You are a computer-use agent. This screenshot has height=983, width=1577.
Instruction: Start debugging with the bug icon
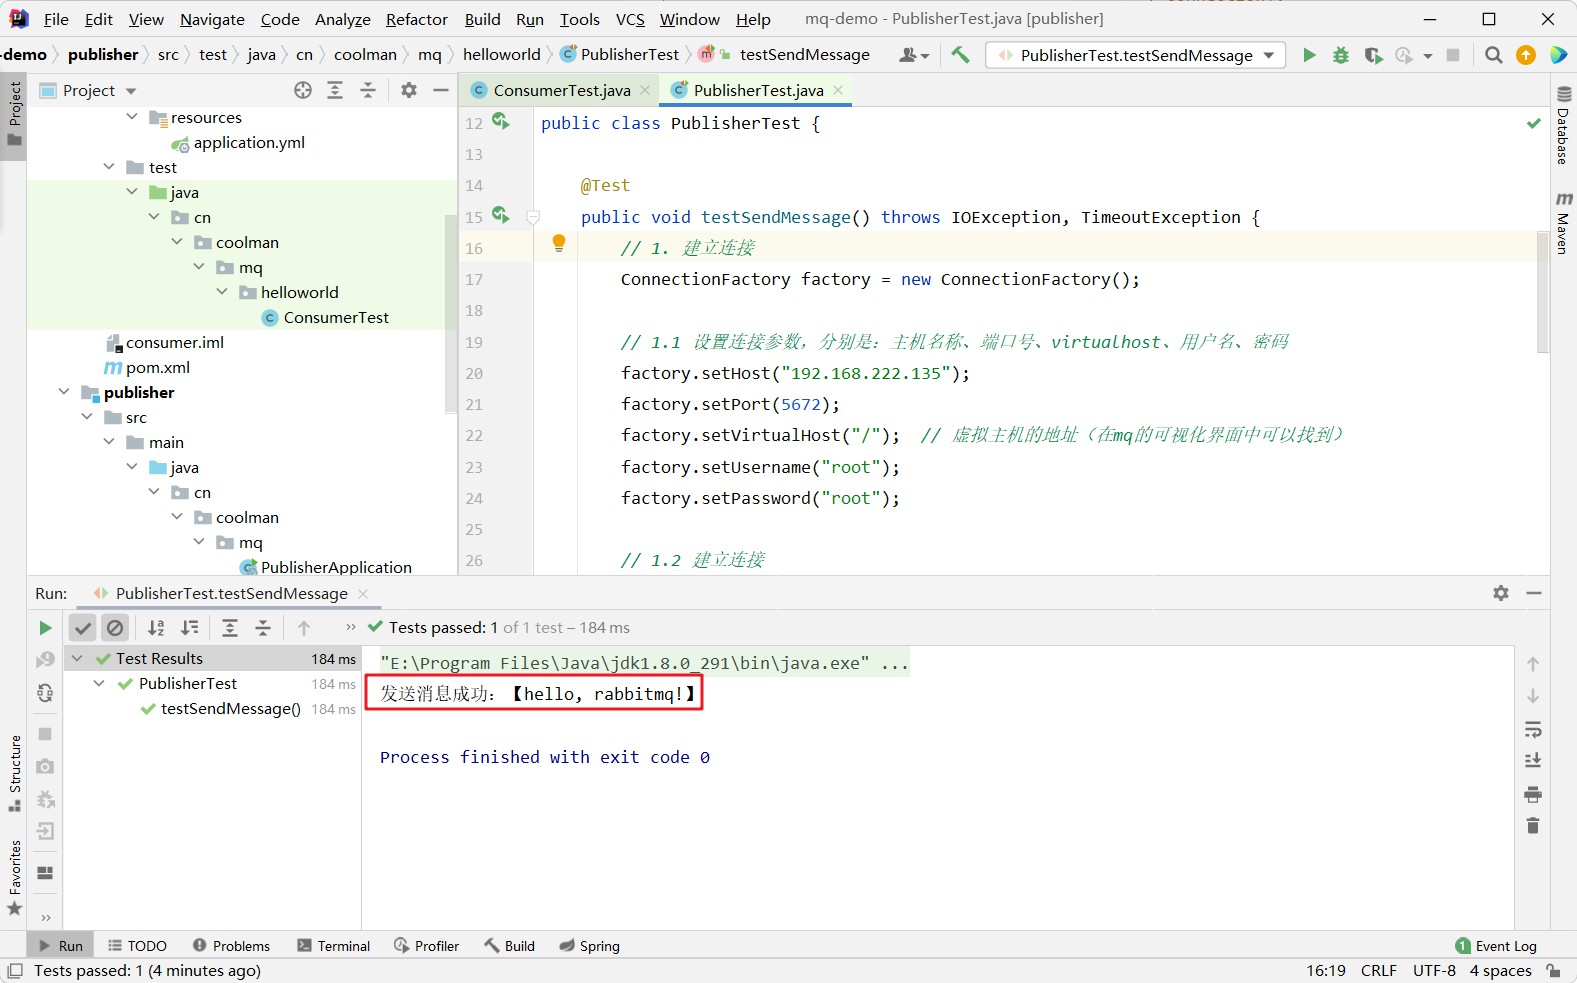click(x=1341, y=55)
